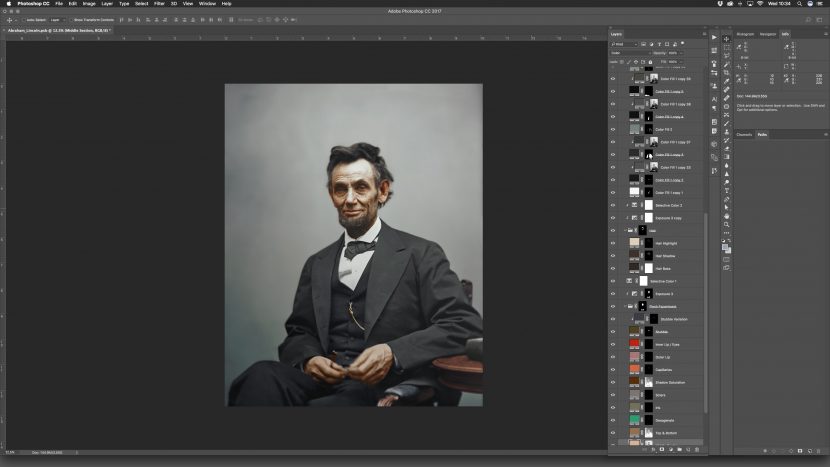The height and width of the screenshot is (467, 830).
Task: Select the Hand tool
Action: [726, 216]
